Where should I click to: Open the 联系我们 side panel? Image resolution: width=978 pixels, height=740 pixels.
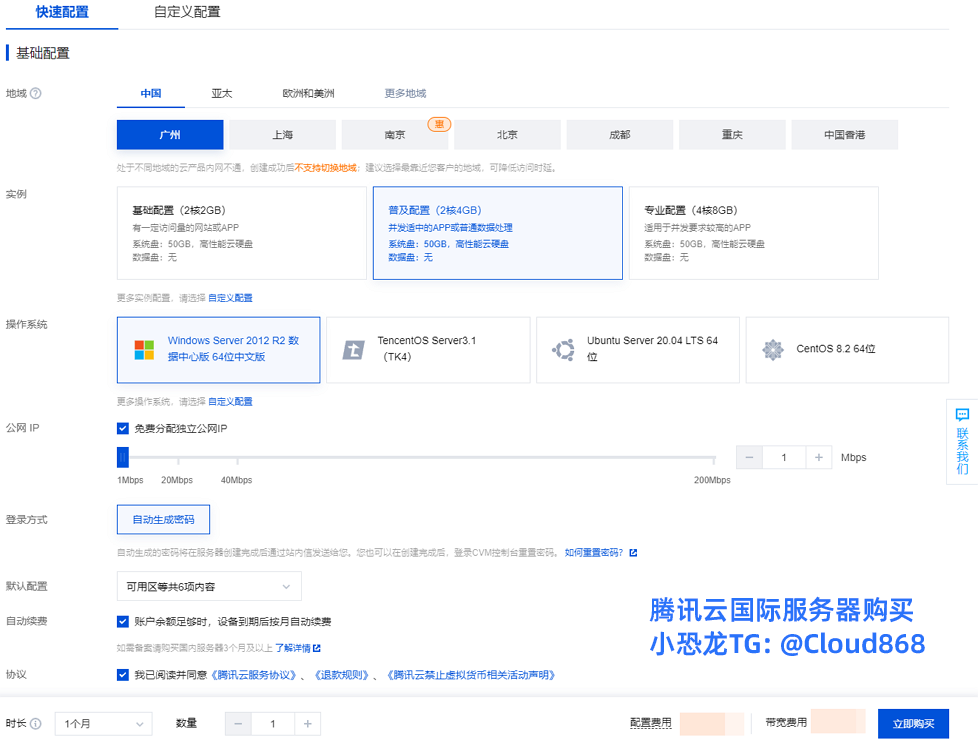coord(962,442)
